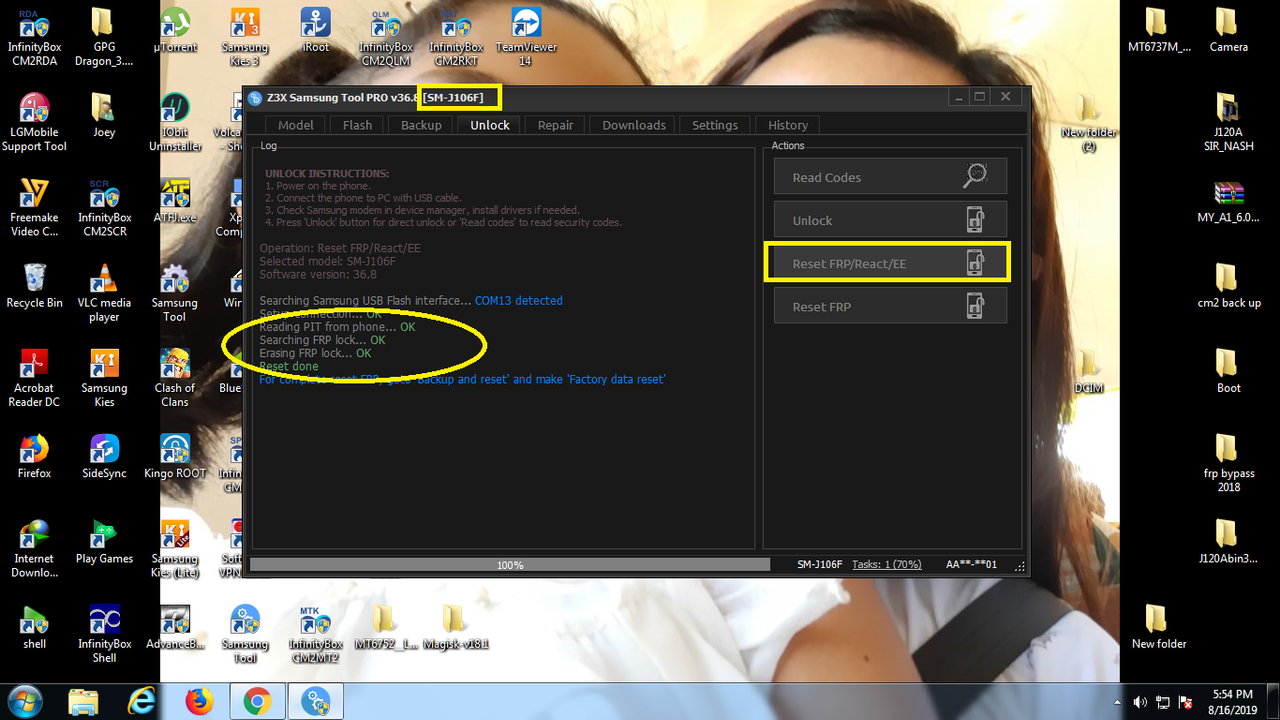The width and height of the screenshot is (1280, 720).
Task: Launch uTorrent from the desktop
Action: point(175,31)
